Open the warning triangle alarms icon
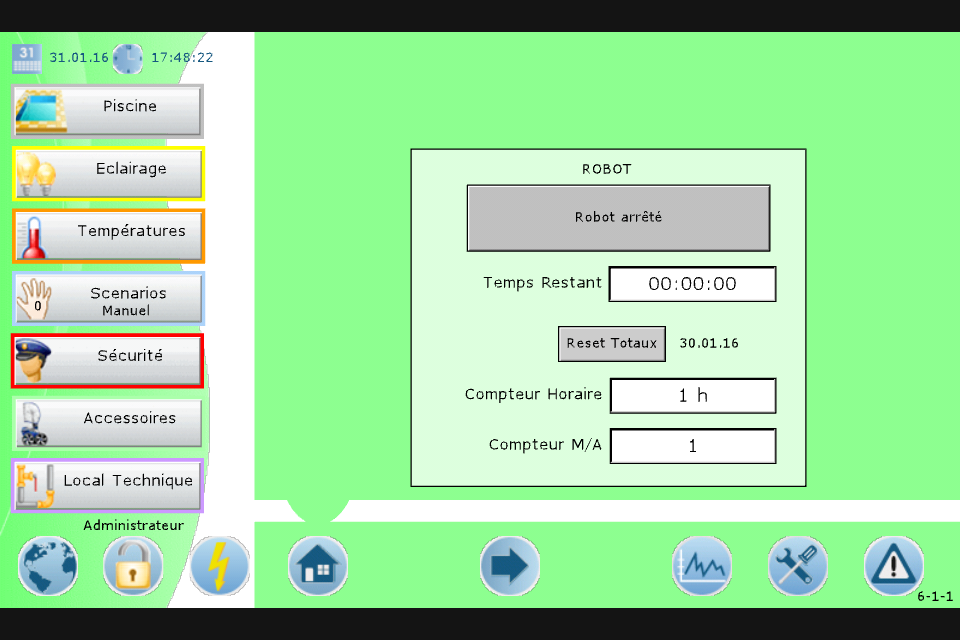 [x=893, y=567]
